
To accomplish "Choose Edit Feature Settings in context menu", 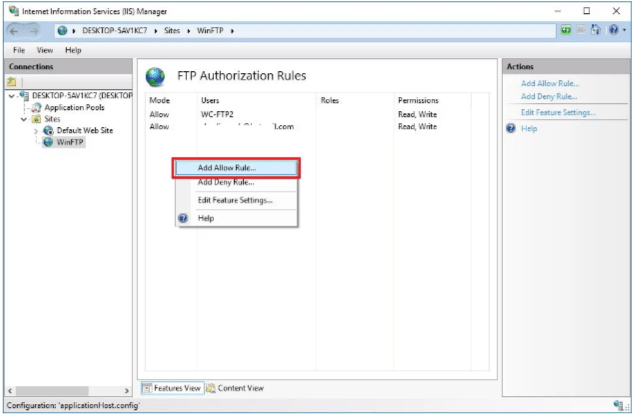I will (237, 200).
